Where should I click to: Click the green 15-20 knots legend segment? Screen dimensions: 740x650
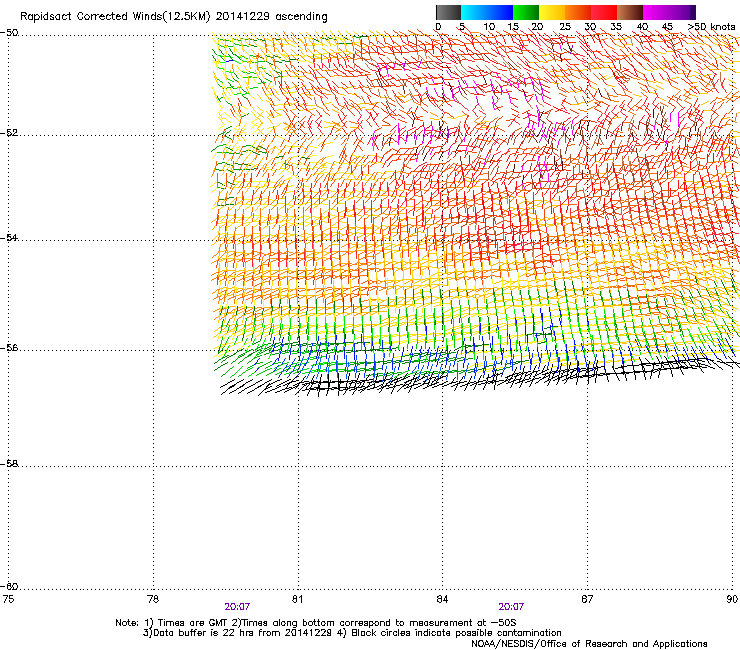(x=526, y=12)
